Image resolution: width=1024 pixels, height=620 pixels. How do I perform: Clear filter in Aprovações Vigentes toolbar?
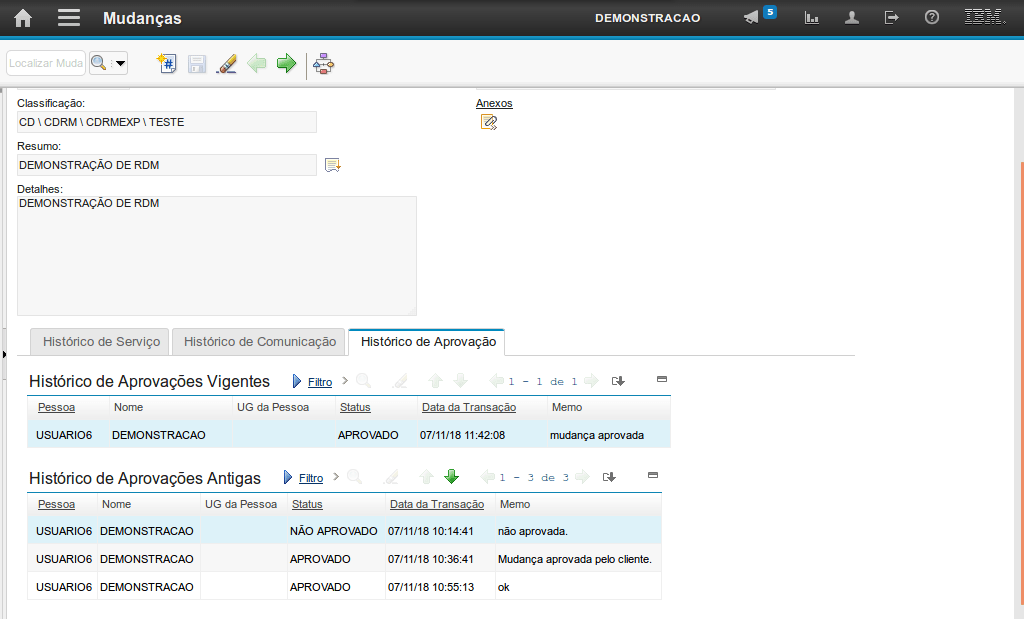tap(400, 381)
